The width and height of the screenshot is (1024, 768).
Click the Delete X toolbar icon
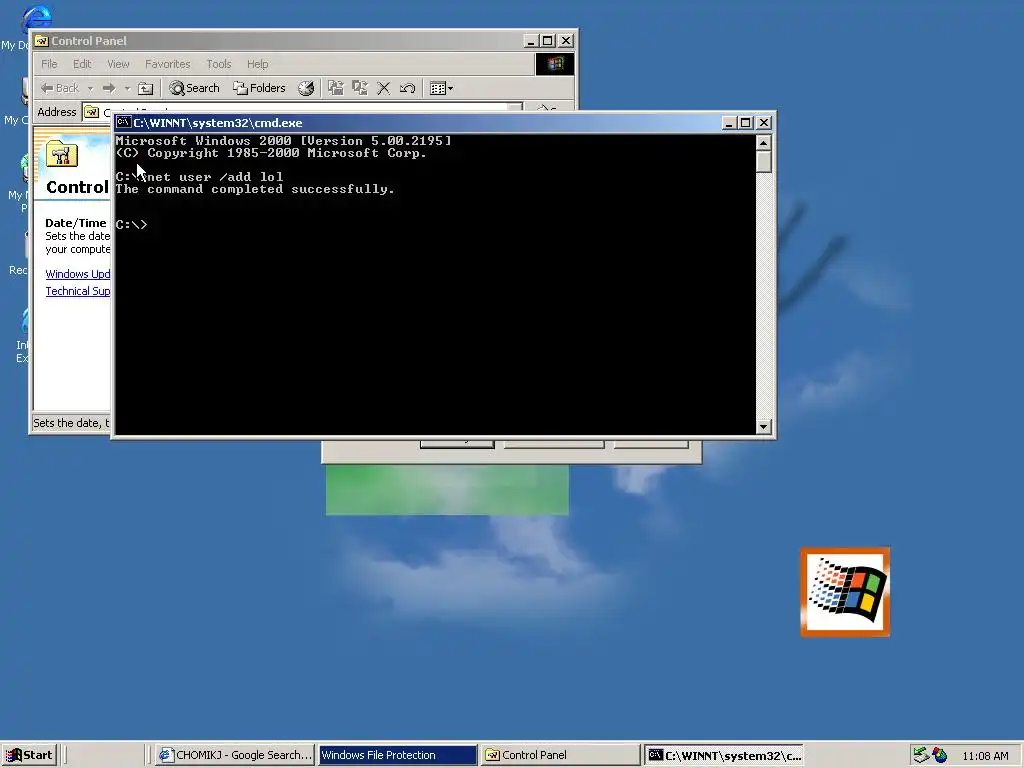coord(383,88)
